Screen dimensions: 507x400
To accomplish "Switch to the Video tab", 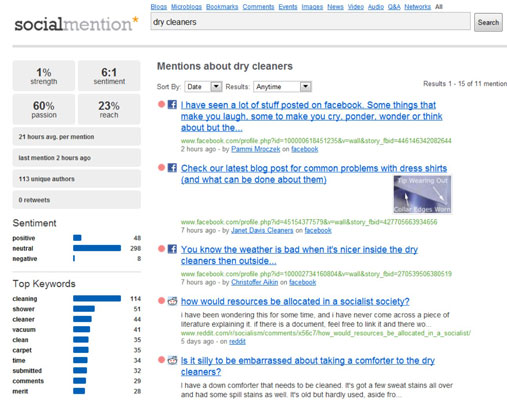I will pyautogui.click(x=356, y=7).
